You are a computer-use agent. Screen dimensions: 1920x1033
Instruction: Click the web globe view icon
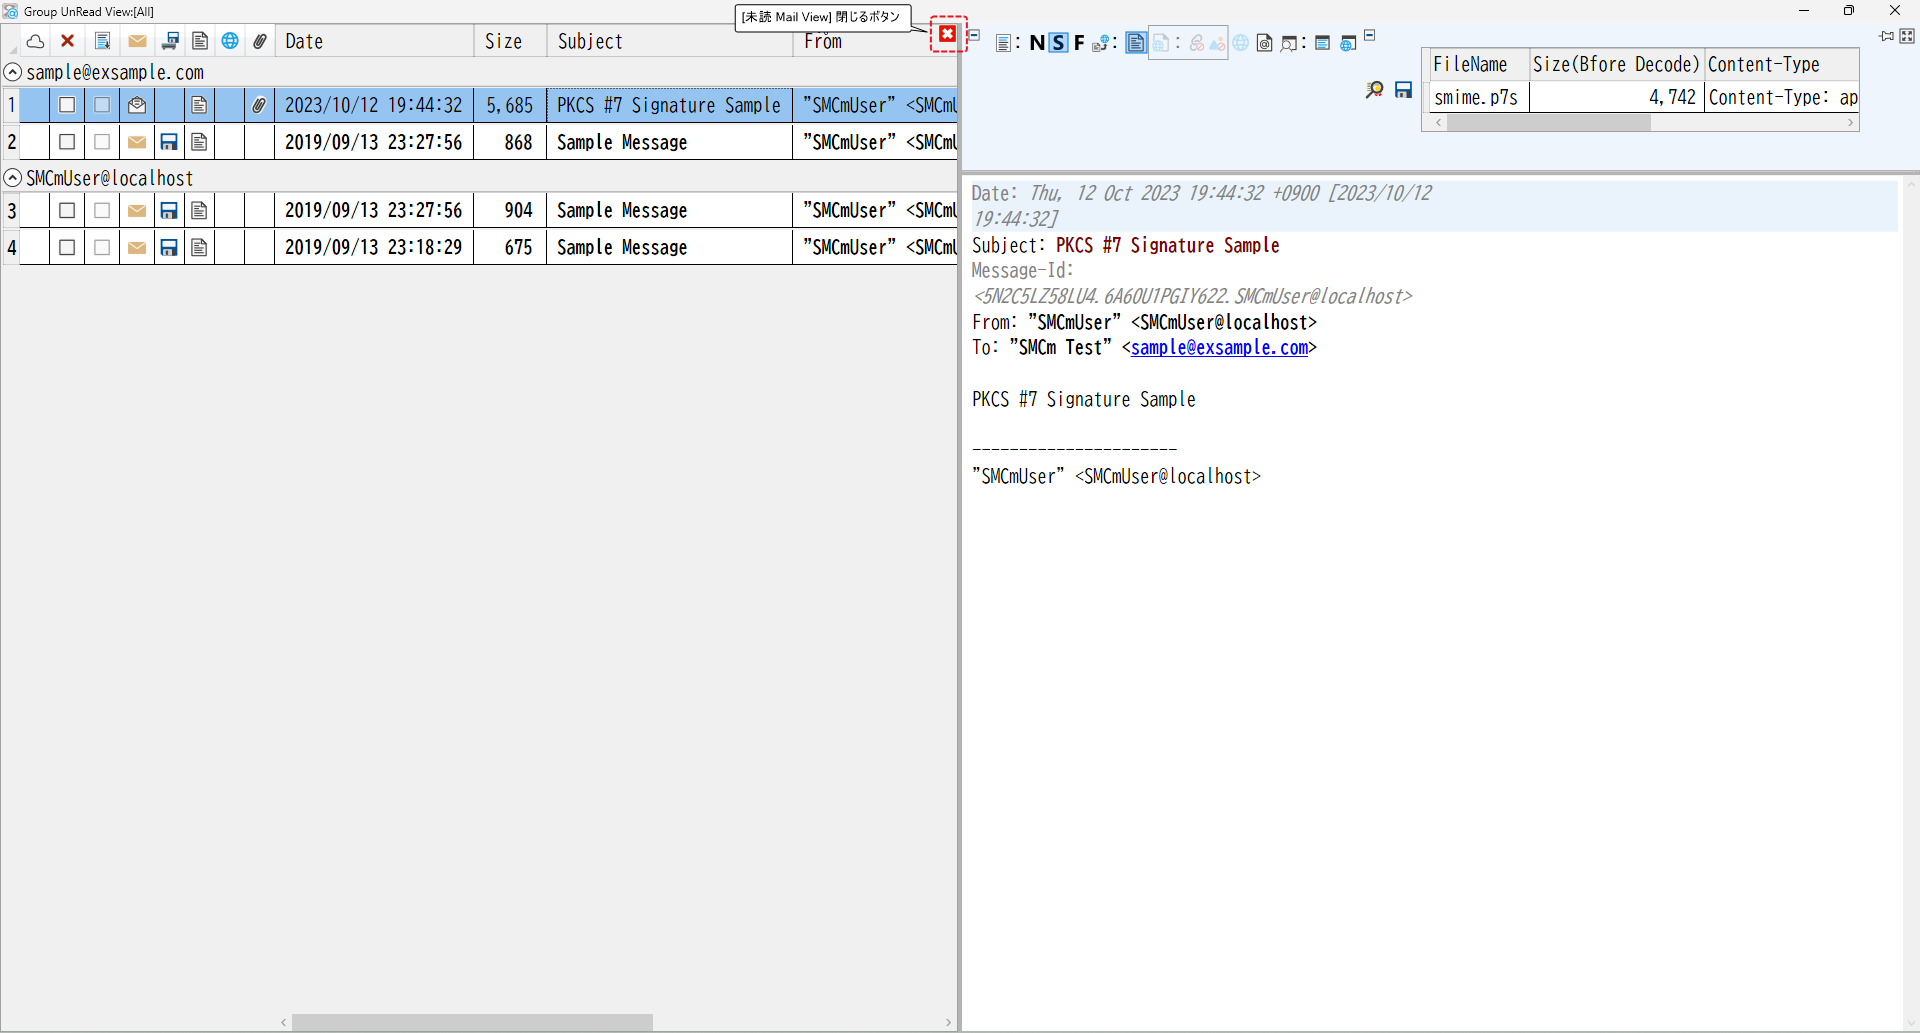coord(1240,43)
